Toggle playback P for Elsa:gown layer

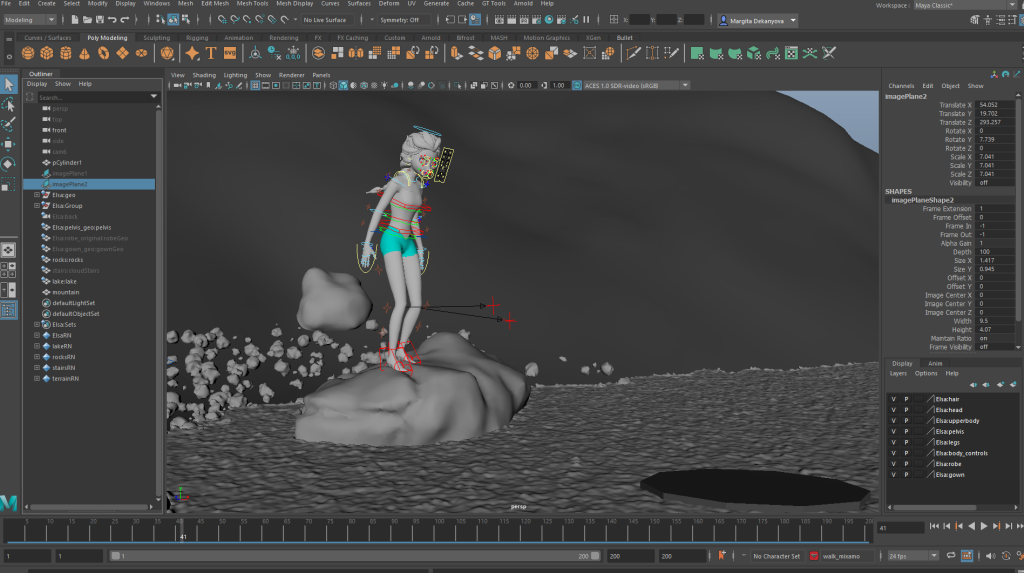click(x=906, y=475)
